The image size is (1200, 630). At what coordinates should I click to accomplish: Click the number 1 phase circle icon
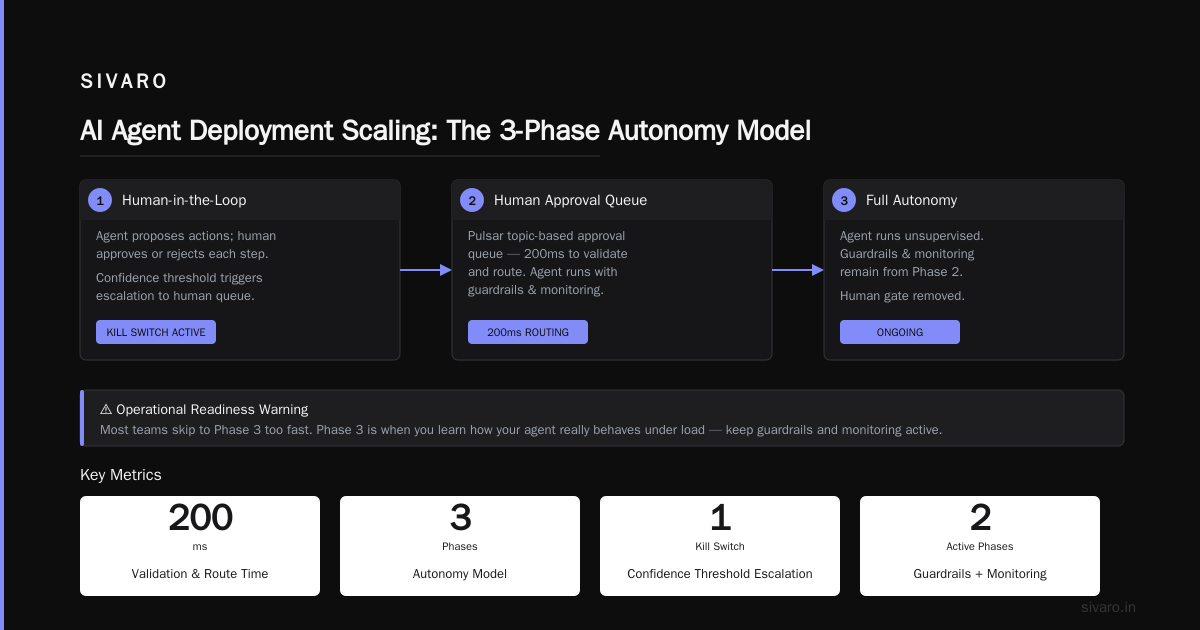click(x=100, y=200)
